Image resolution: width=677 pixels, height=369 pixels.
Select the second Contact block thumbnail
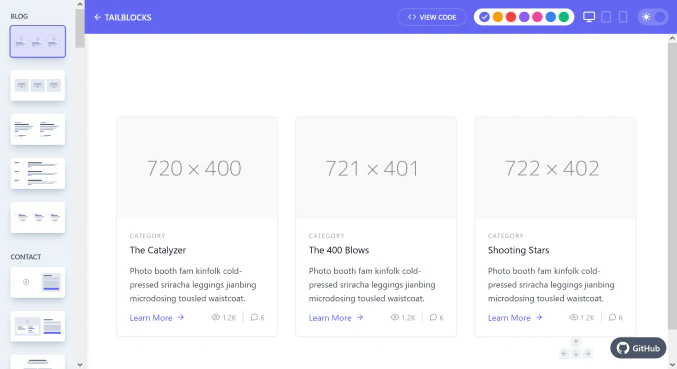pos(38,326)
